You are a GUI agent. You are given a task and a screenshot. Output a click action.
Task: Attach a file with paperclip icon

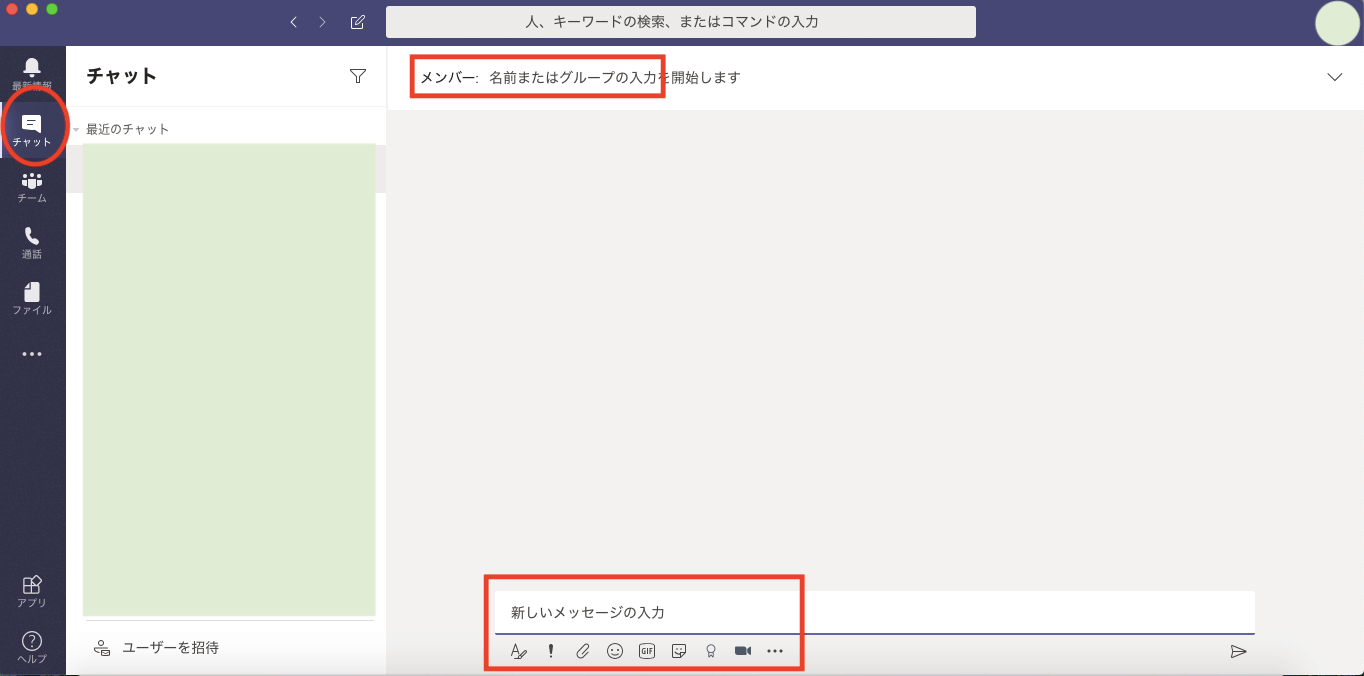[x=583, y=651]
